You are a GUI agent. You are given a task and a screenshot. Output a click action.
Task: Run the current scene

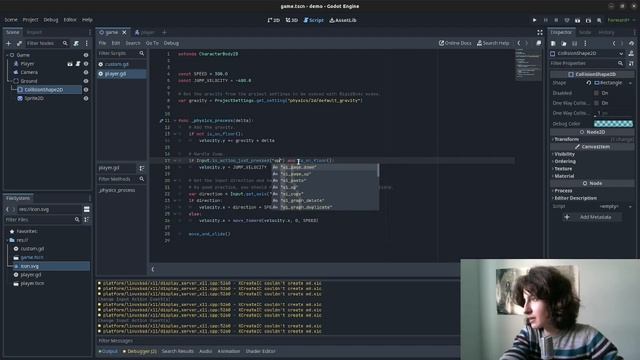coord(578,20)
